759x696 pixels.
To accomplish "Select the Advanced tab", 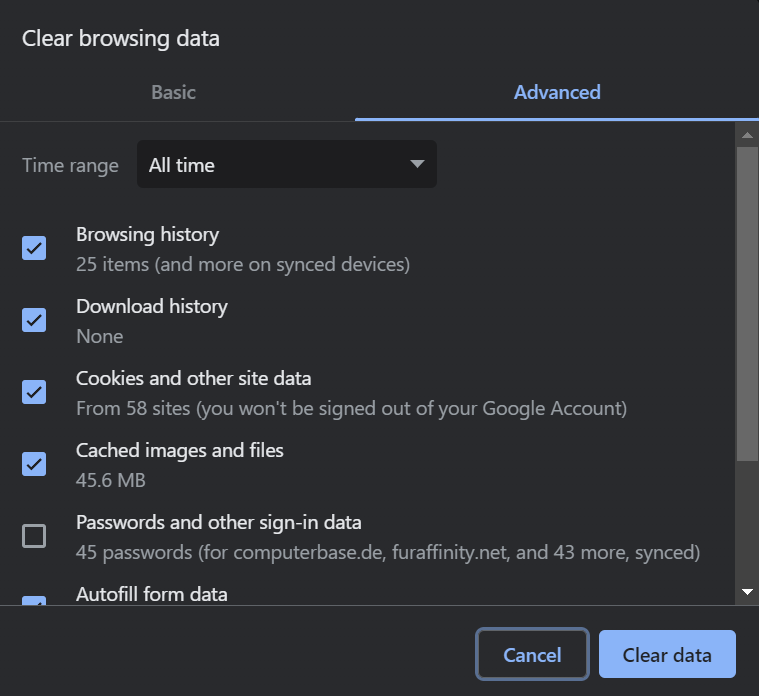I will click(557, 93).
